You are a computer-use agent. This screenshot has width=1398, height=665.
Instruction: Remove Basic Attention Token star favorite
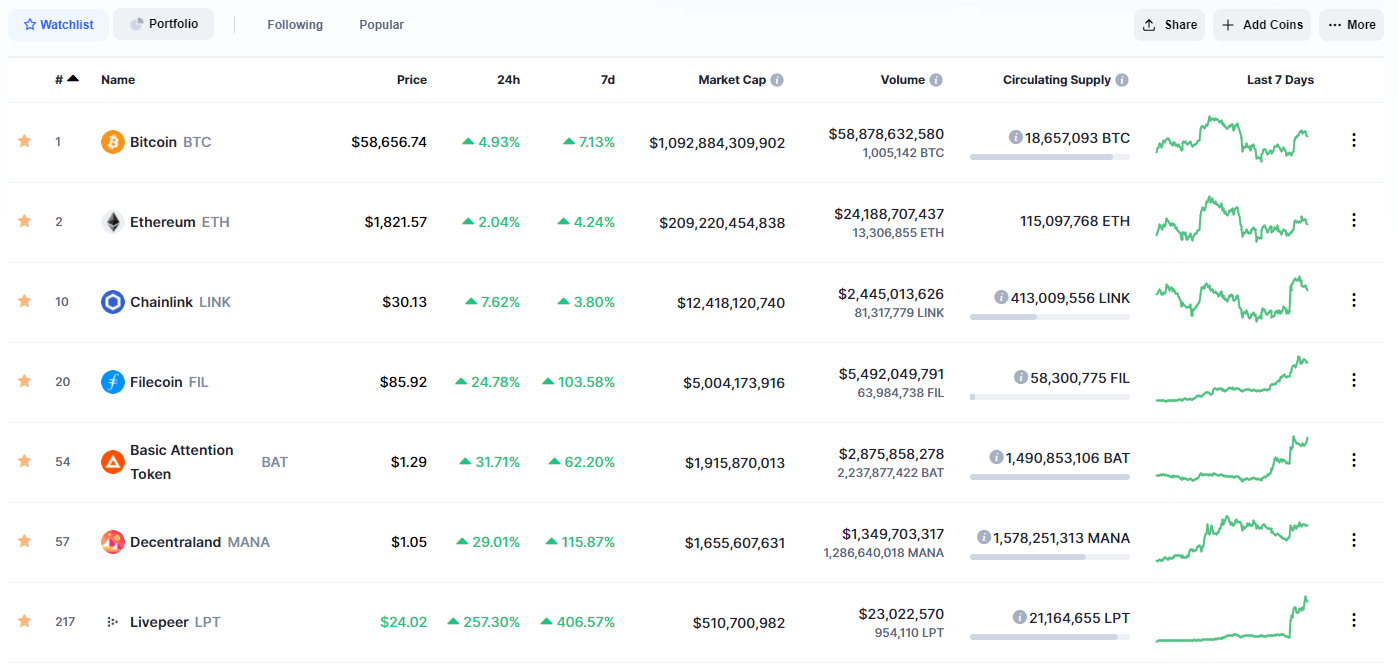[x=25, y=461]
